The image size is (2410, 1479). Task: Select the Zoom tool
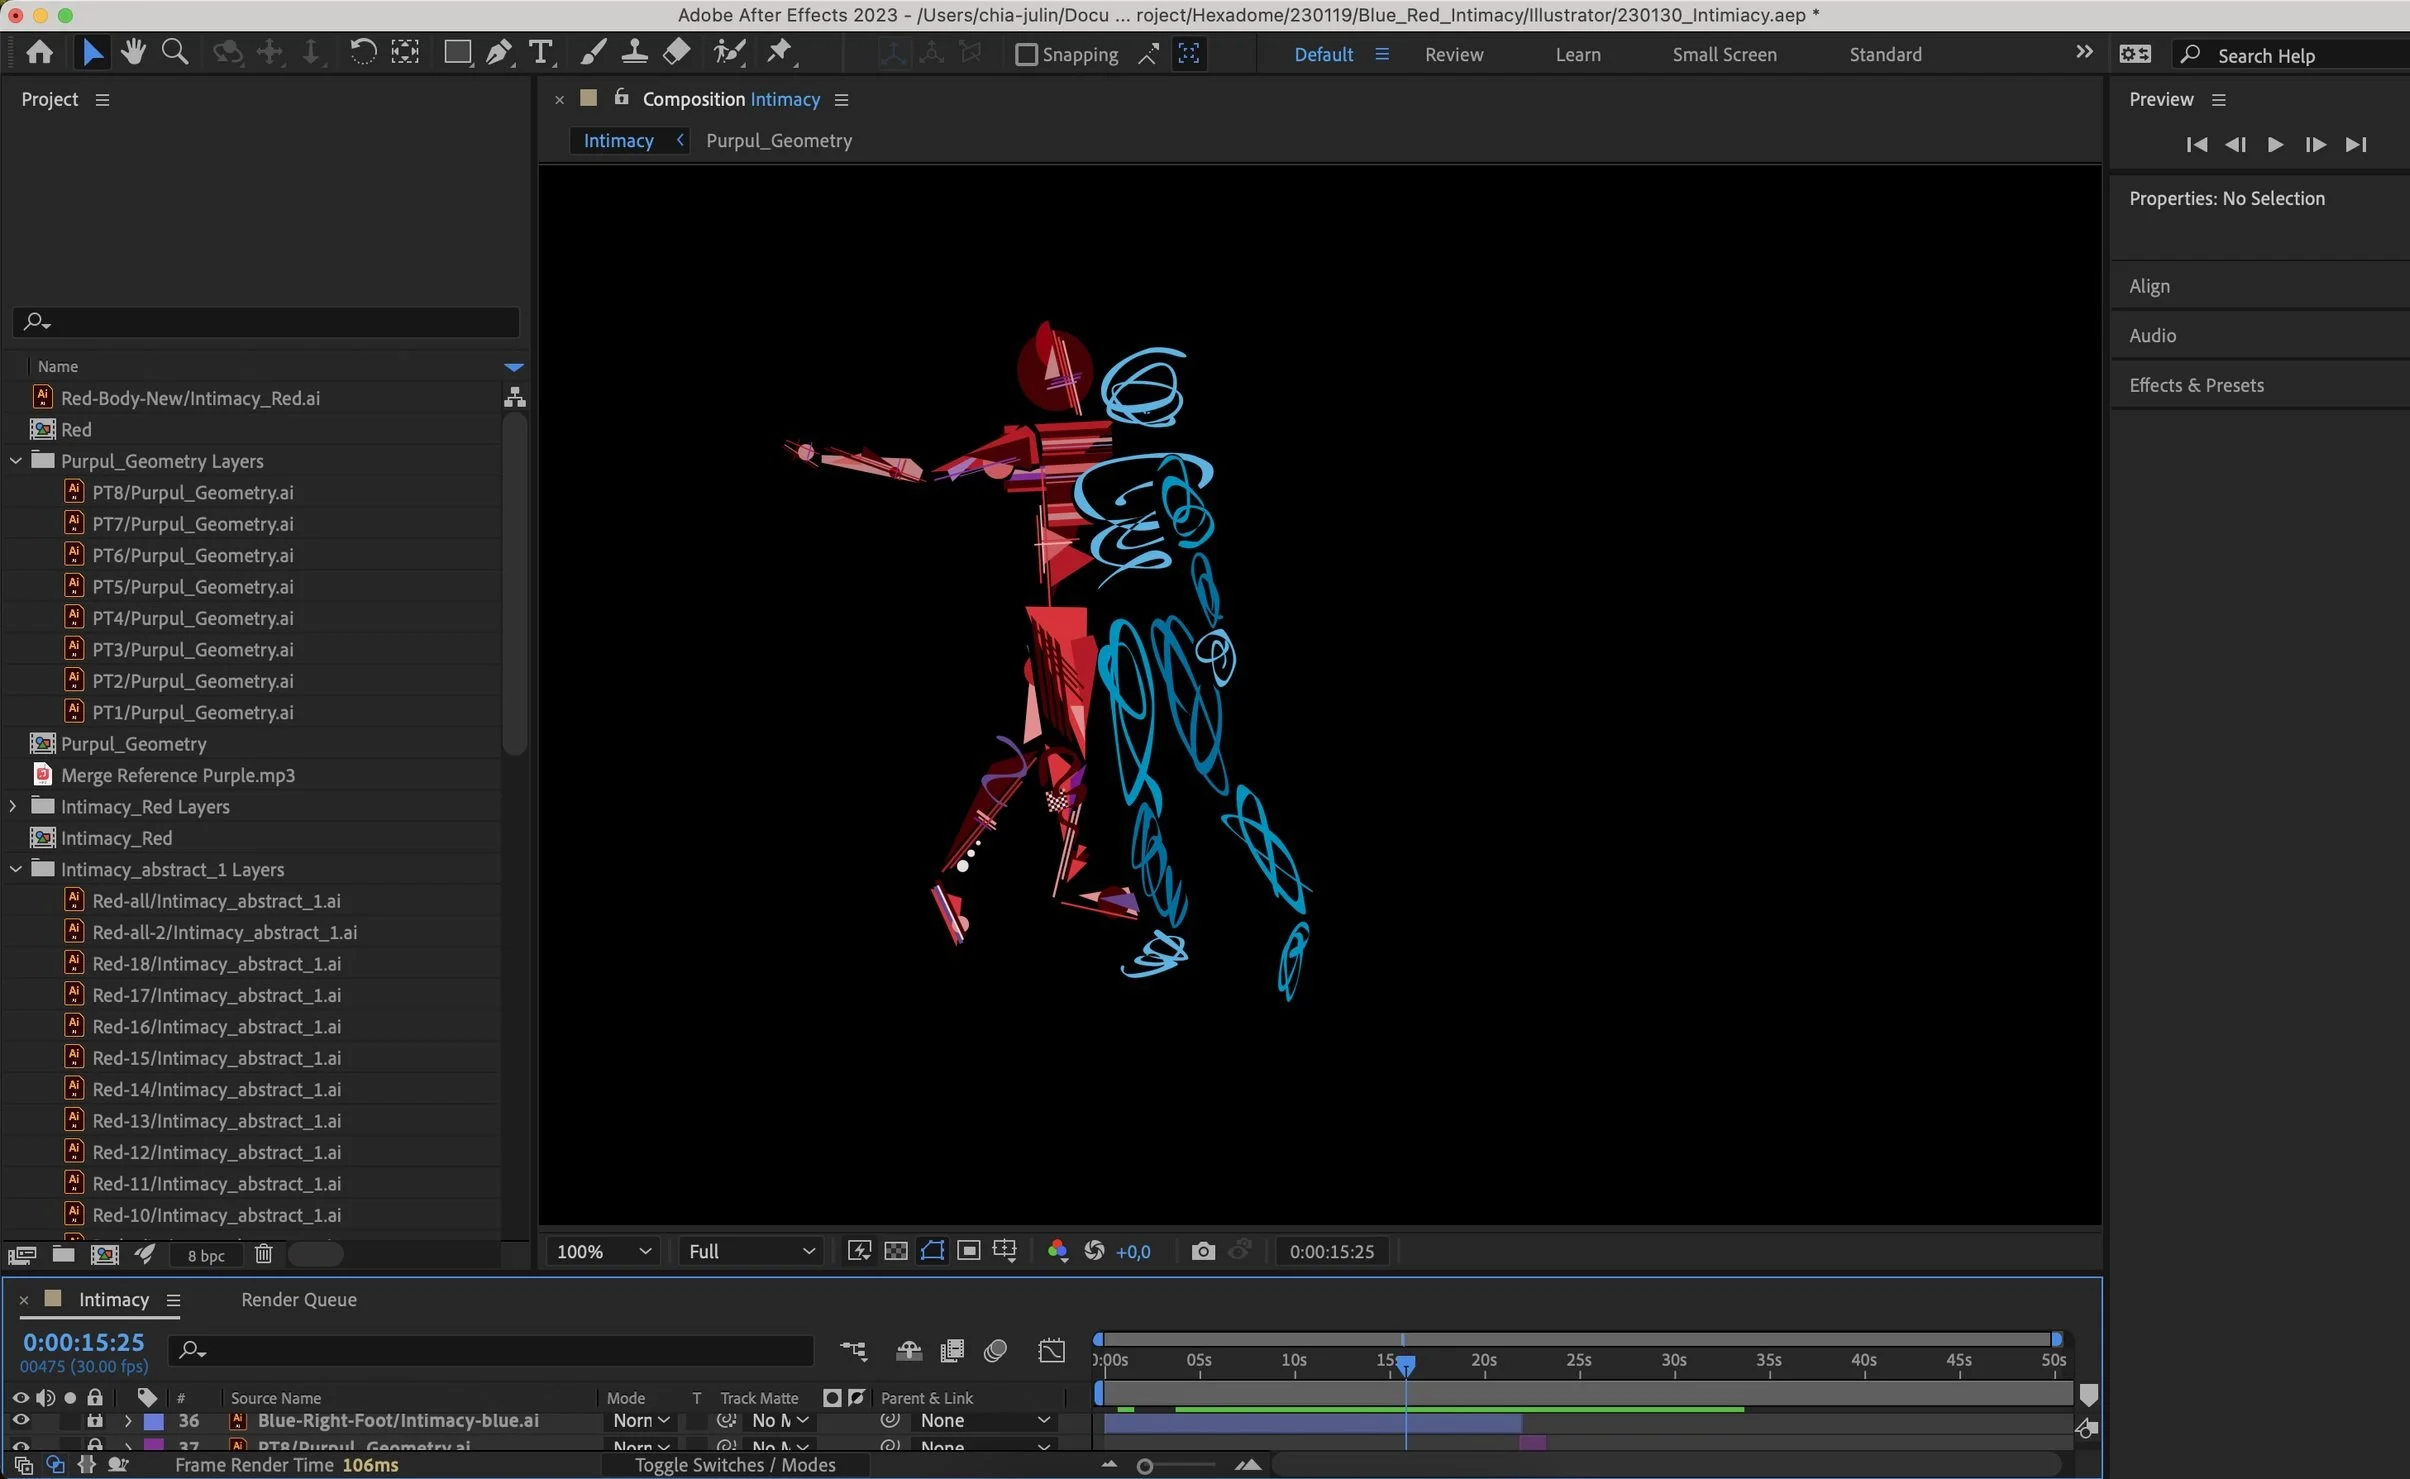175,52
